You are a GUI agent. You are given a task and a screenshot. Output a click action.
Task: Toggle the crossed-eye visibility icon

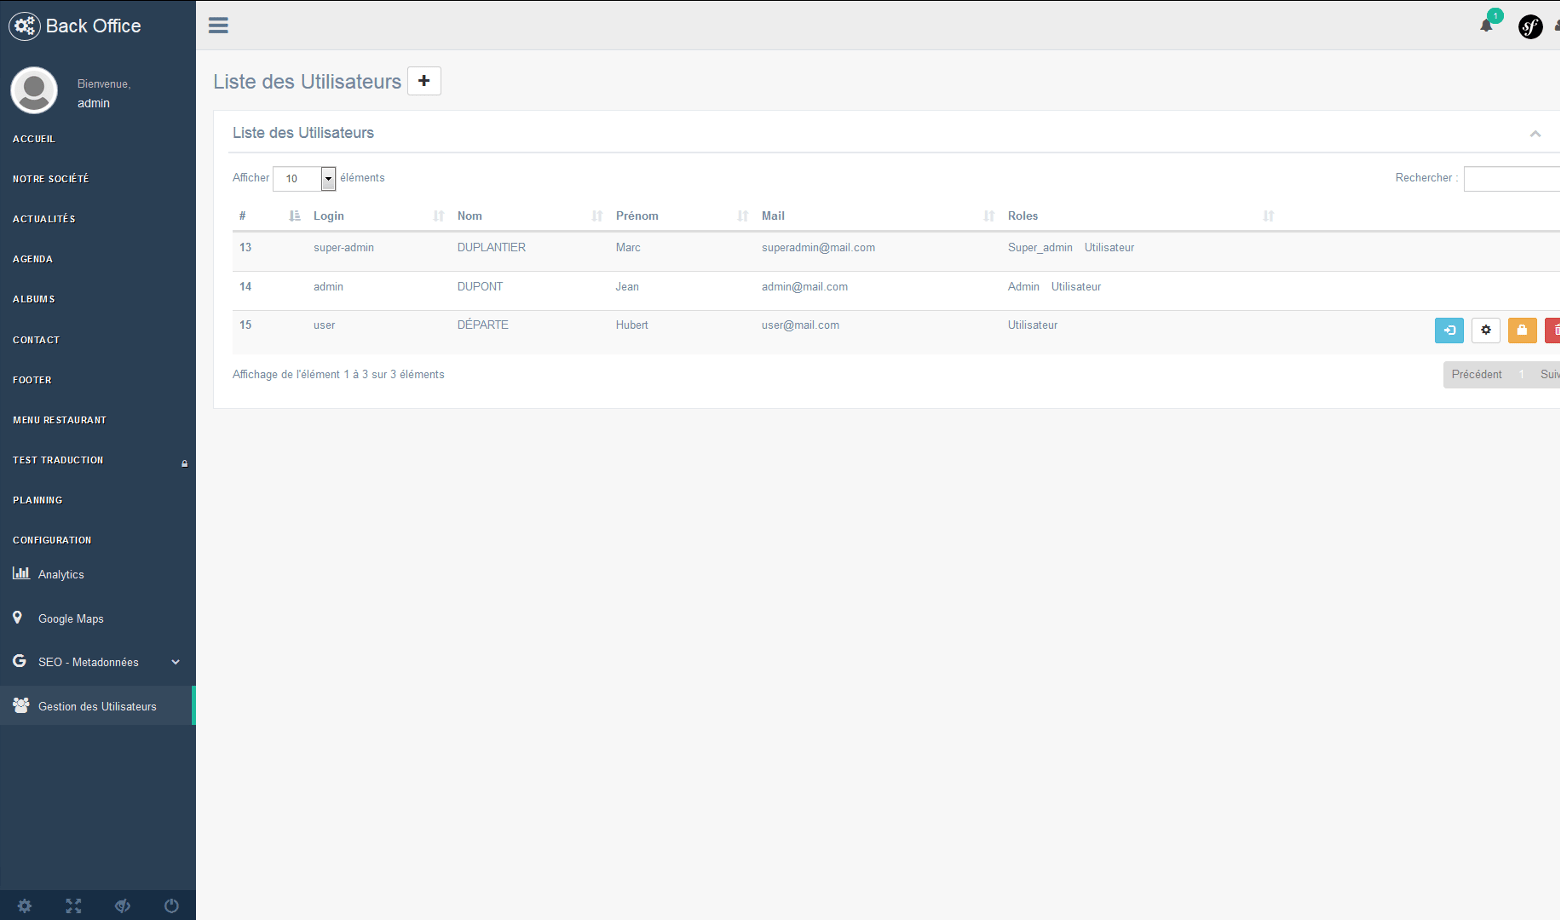123,906
